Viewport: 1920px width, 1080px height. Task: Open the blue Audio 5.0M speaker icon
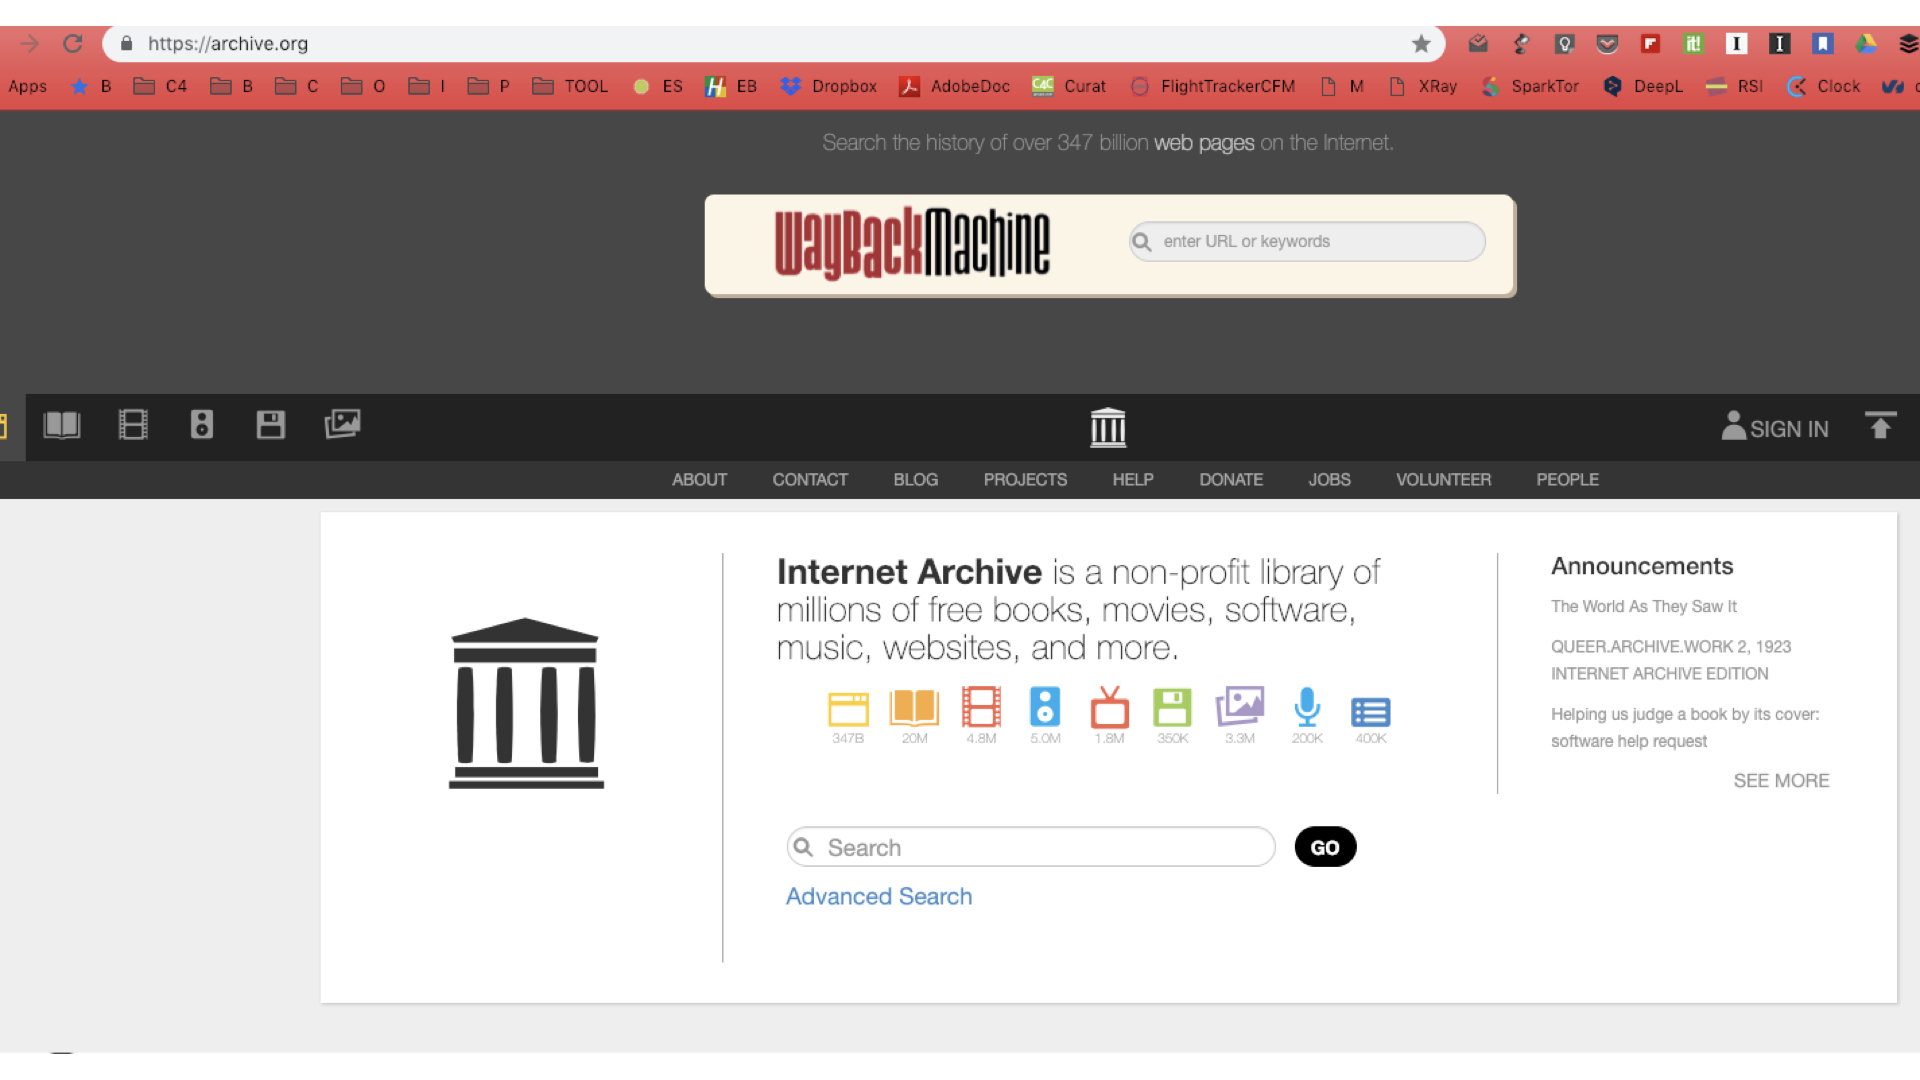(x=1045, y=707)
